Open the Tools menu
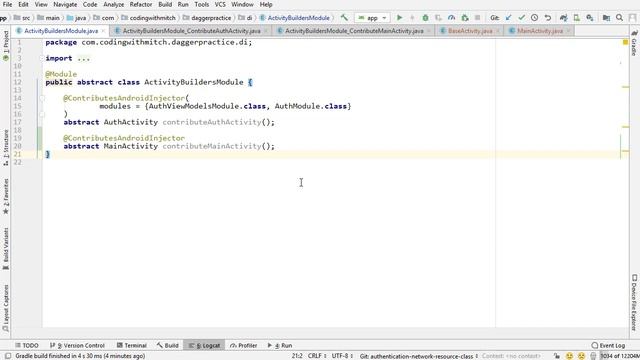Viewport: 640px width, 360px height. point(202,4)
